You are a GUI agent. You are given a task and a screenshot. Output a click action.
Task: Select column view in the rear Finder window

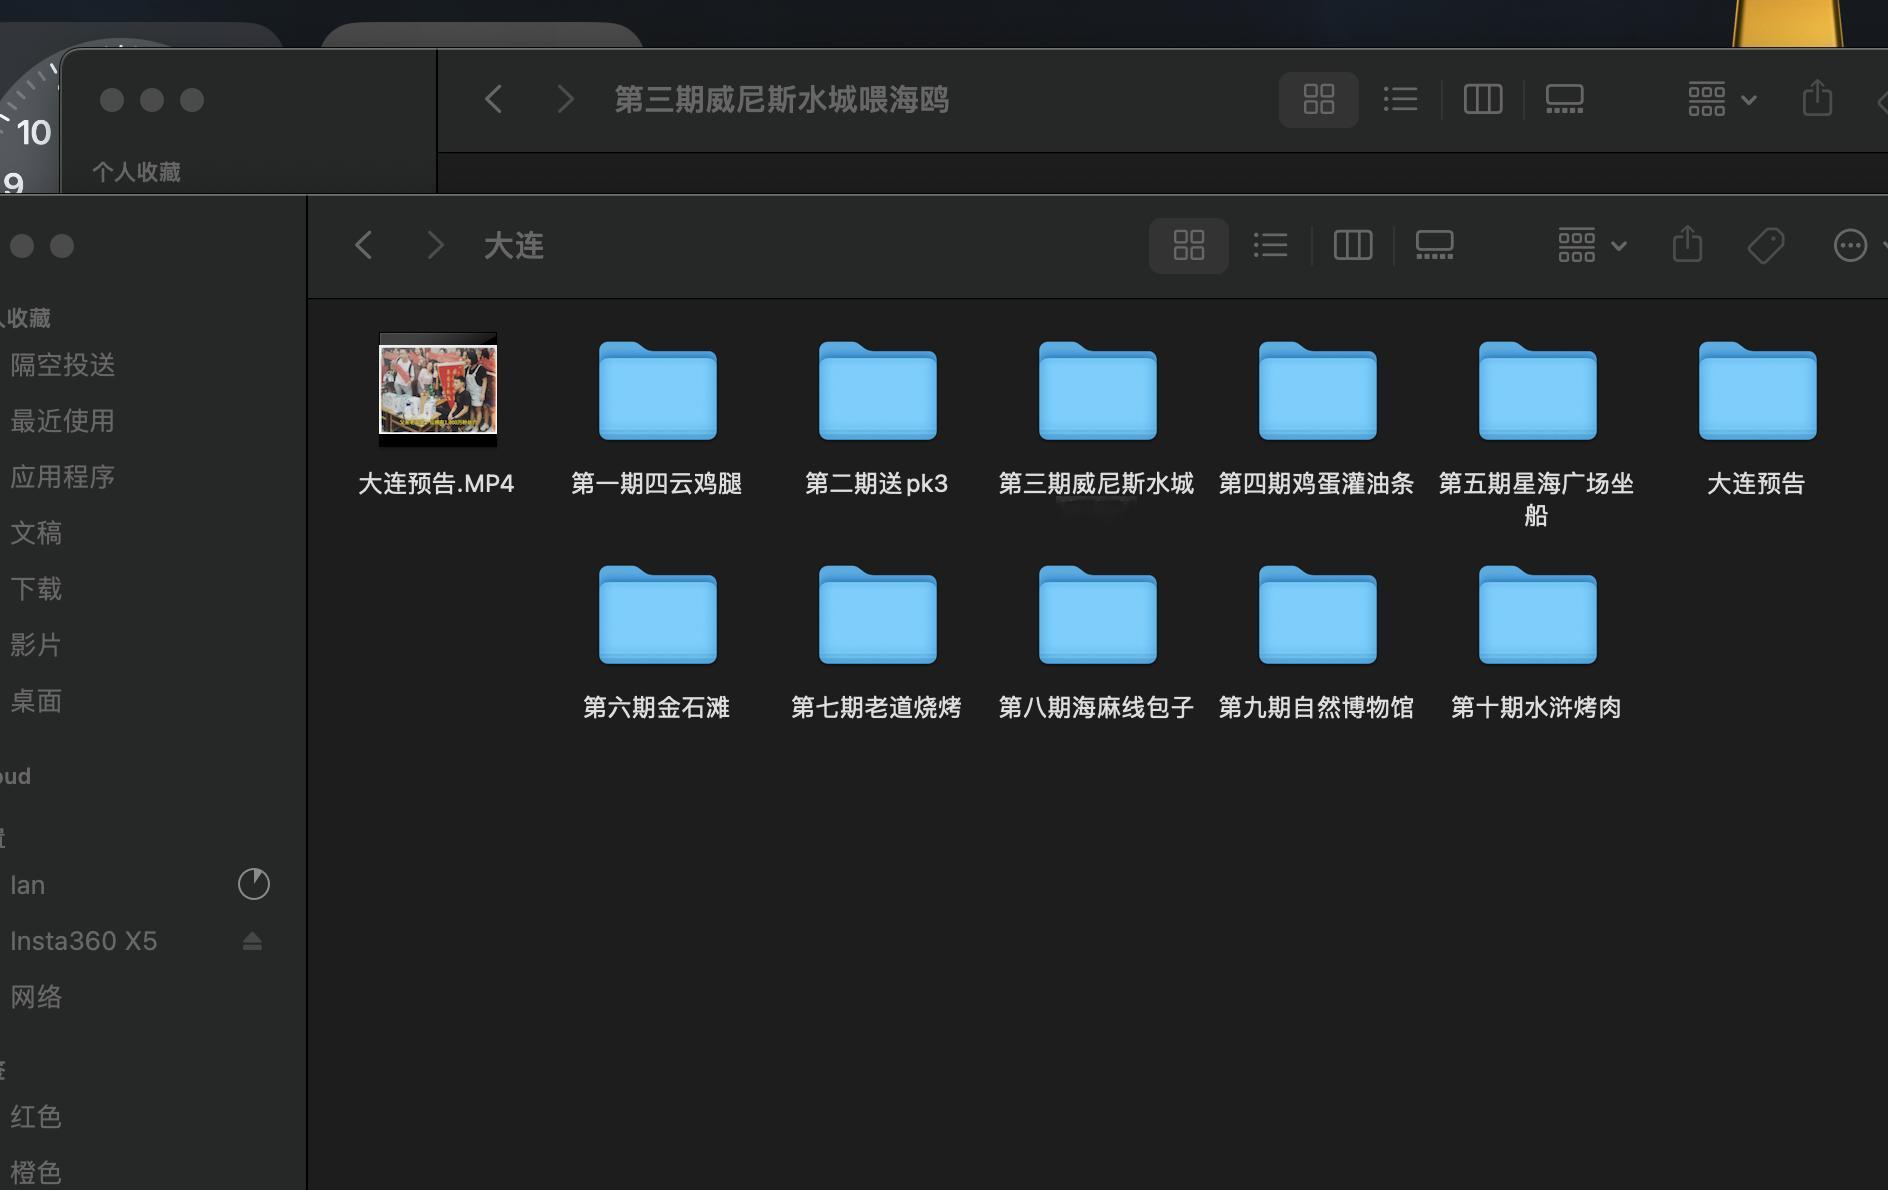click(x=1482, y=99)
